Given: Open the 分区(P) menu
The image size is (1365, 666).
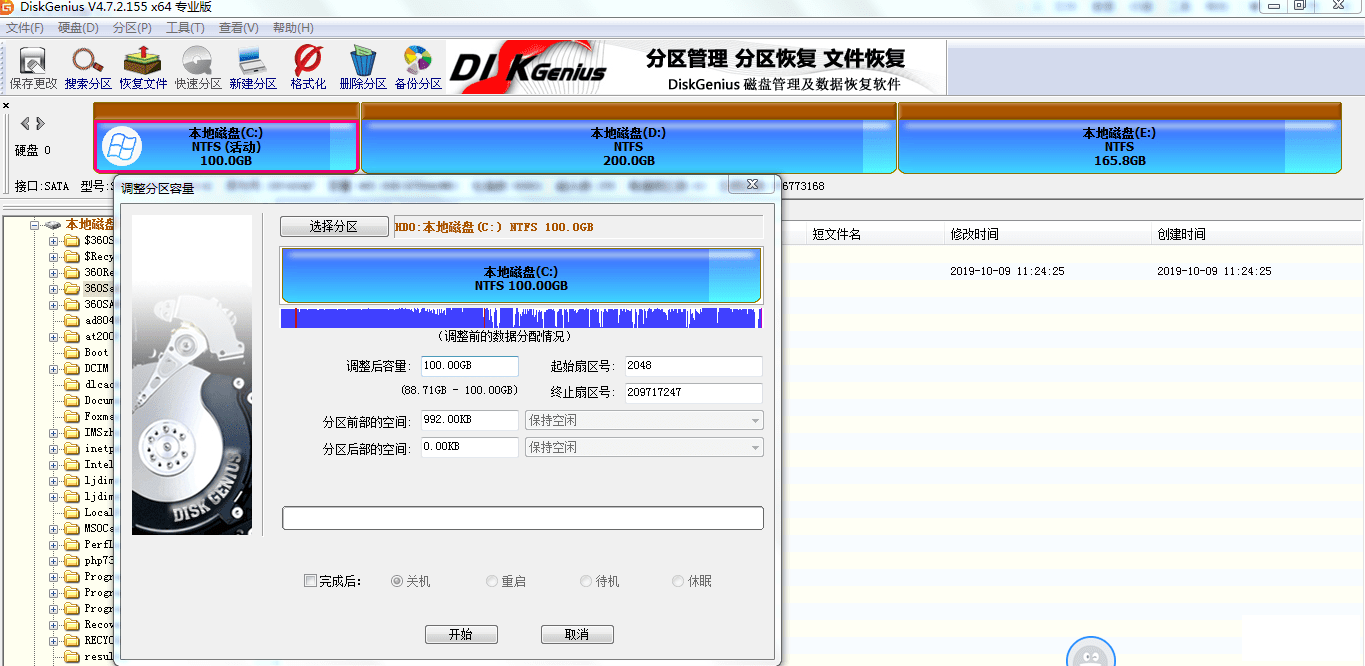Looking at the screenshot, I should pyautogui.click(x=132, y=28).
